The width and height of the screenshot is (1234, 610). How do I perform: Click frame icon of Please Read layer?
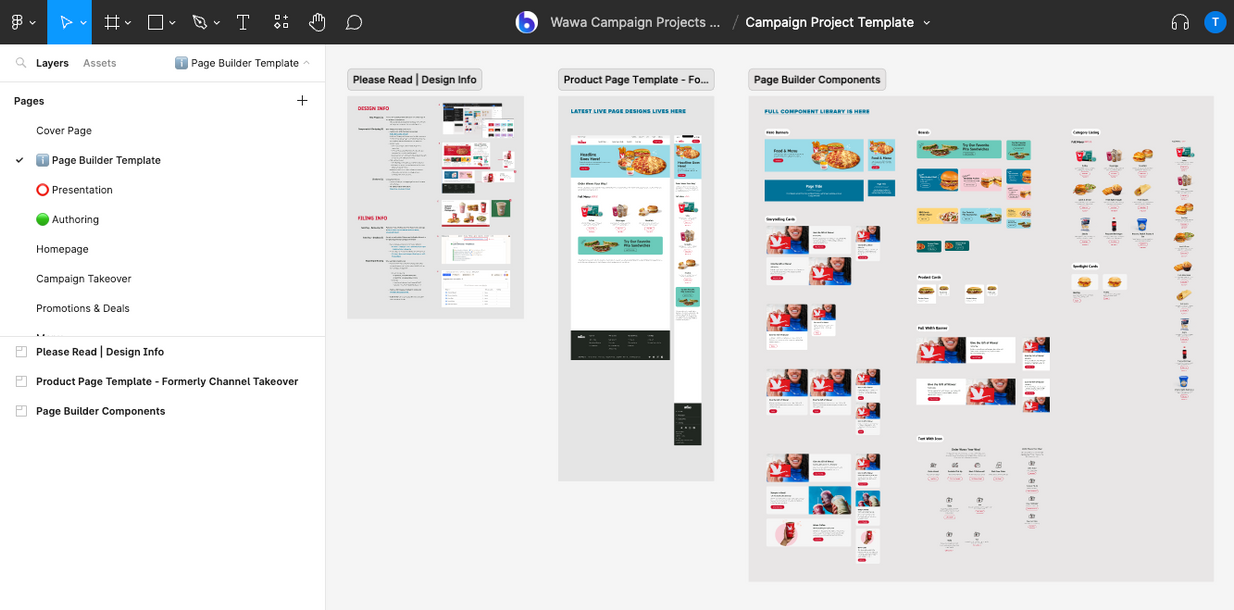click(x=21, y=352)
